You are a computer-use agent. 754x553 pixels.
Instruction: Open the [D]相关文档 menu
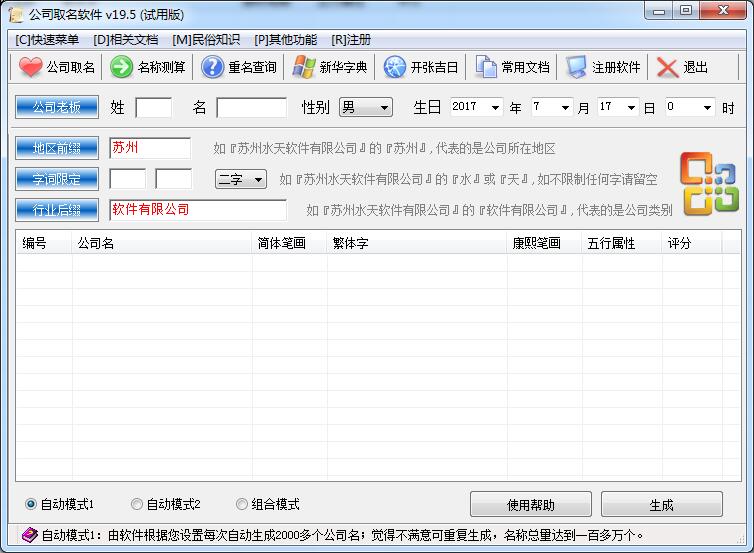(126, 39)
